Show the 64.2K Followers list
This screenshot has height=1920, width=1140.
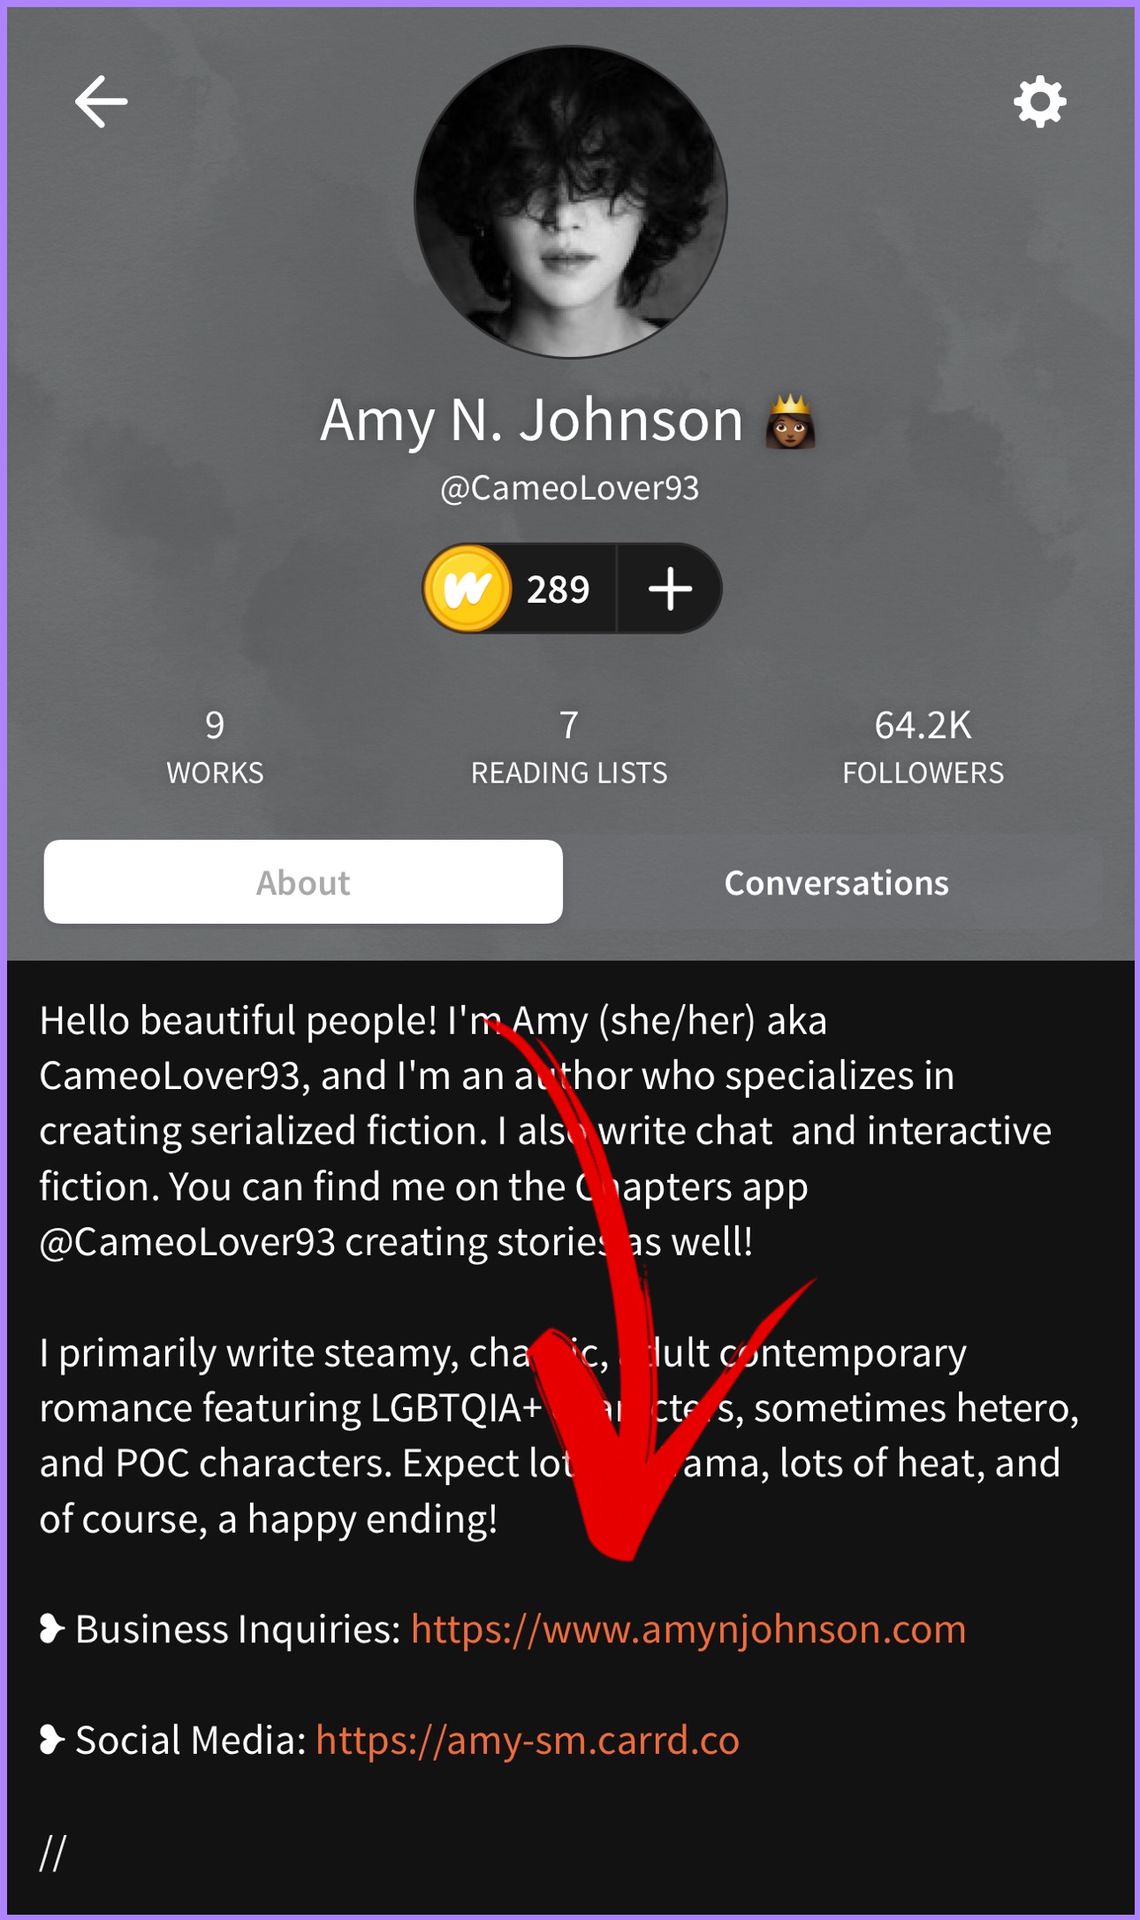click(923, 747)
